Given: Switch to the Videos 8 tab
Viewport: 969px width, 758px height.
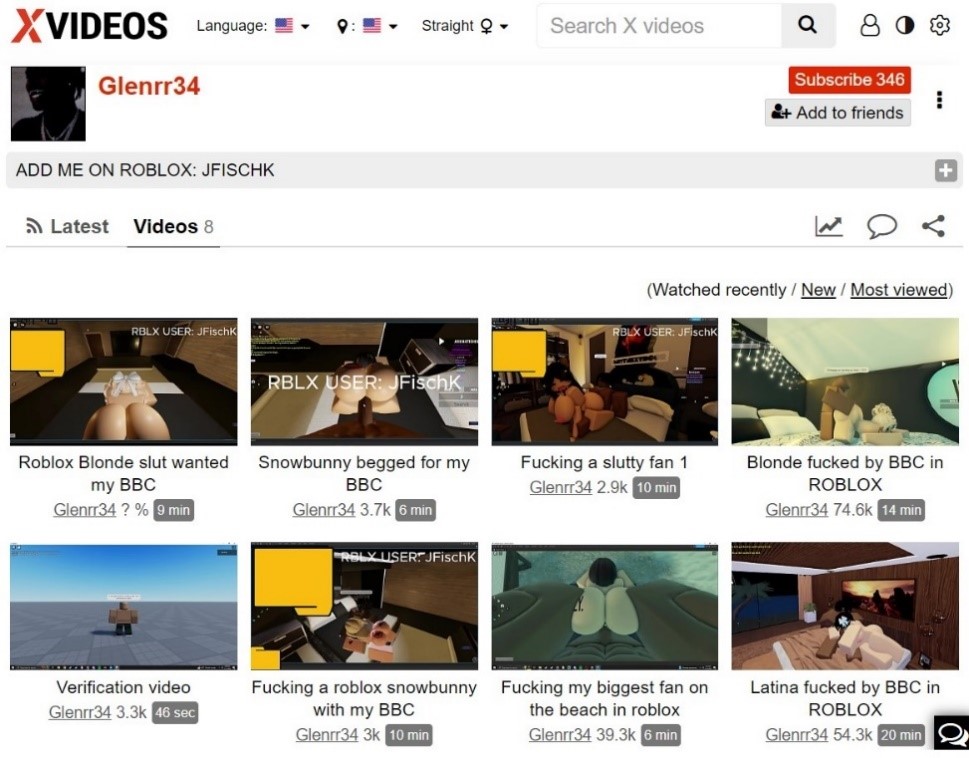Looking at the screenshot, I should (x=173, y=226).
